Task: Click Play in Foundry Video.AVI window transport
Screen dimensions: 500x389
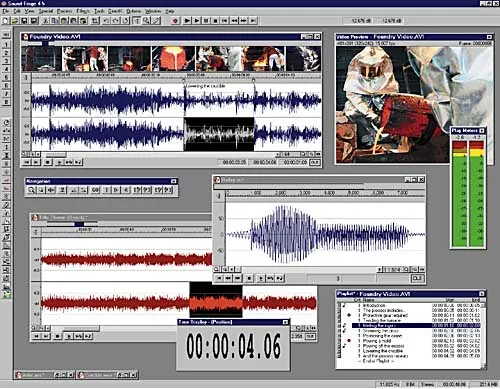Action: [x=59, y=162]
